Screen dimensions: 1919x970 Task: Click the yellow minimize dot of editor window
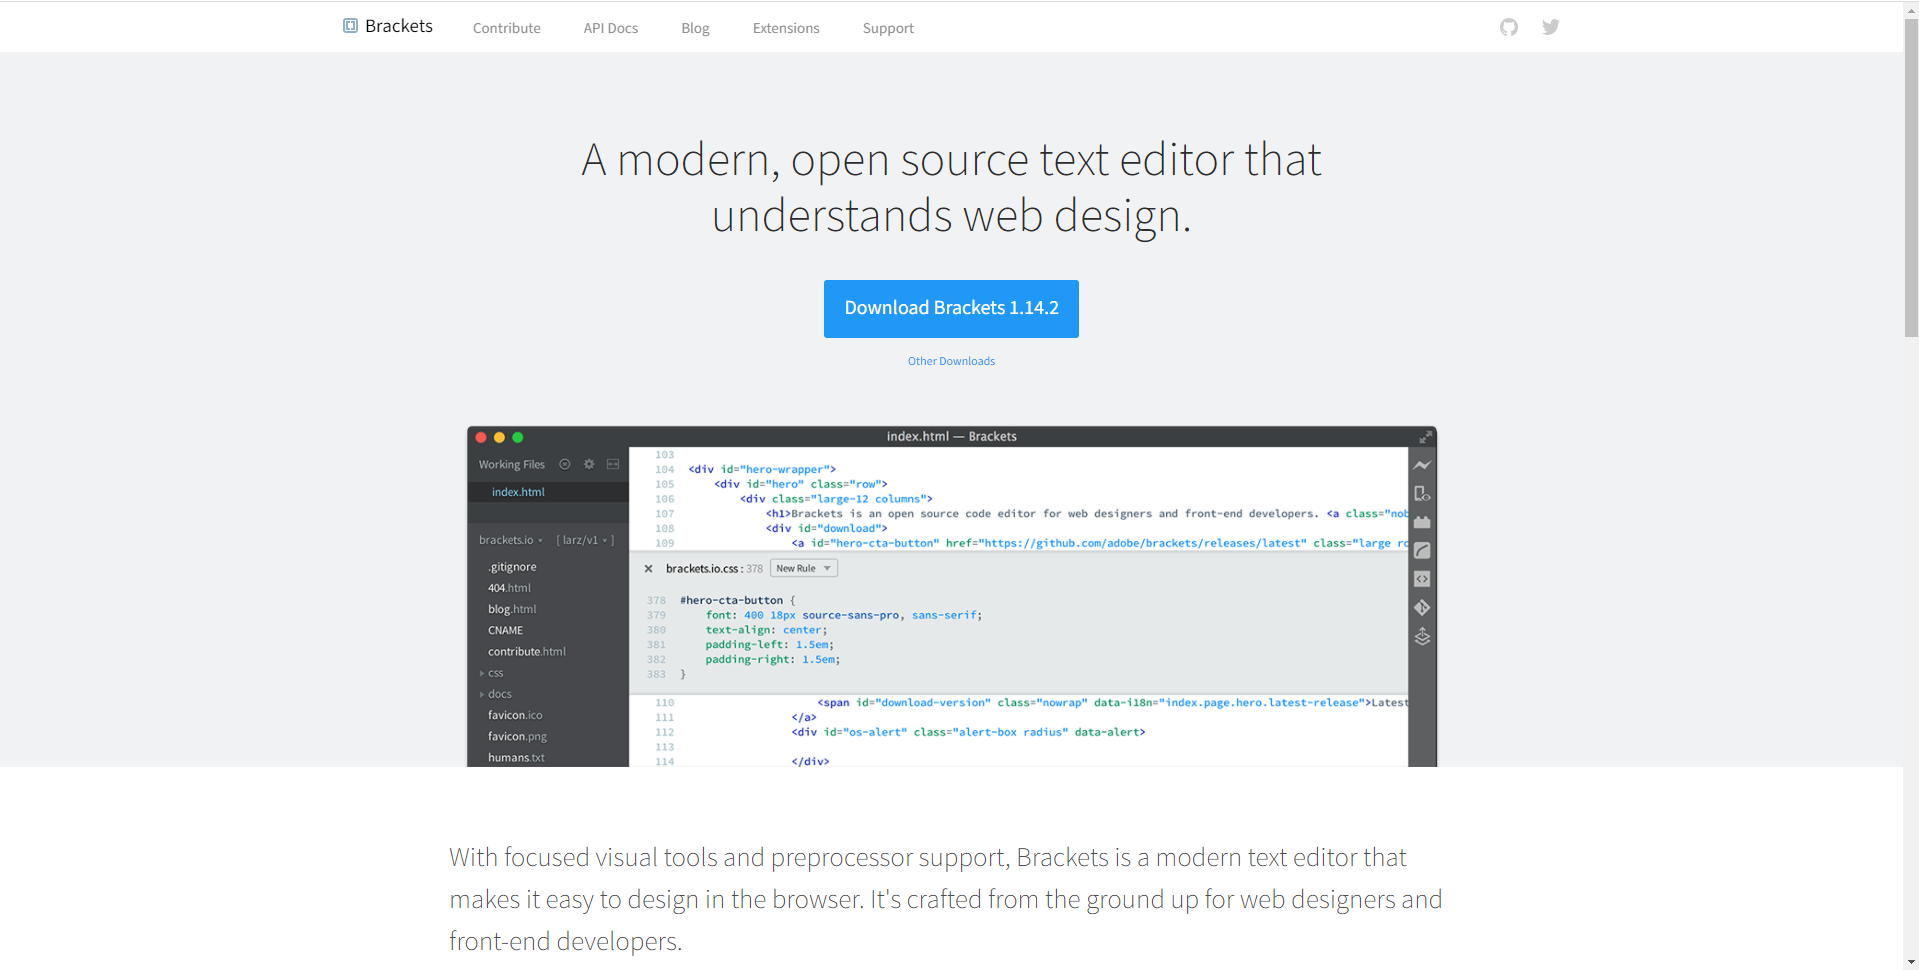tap(499, 437)
